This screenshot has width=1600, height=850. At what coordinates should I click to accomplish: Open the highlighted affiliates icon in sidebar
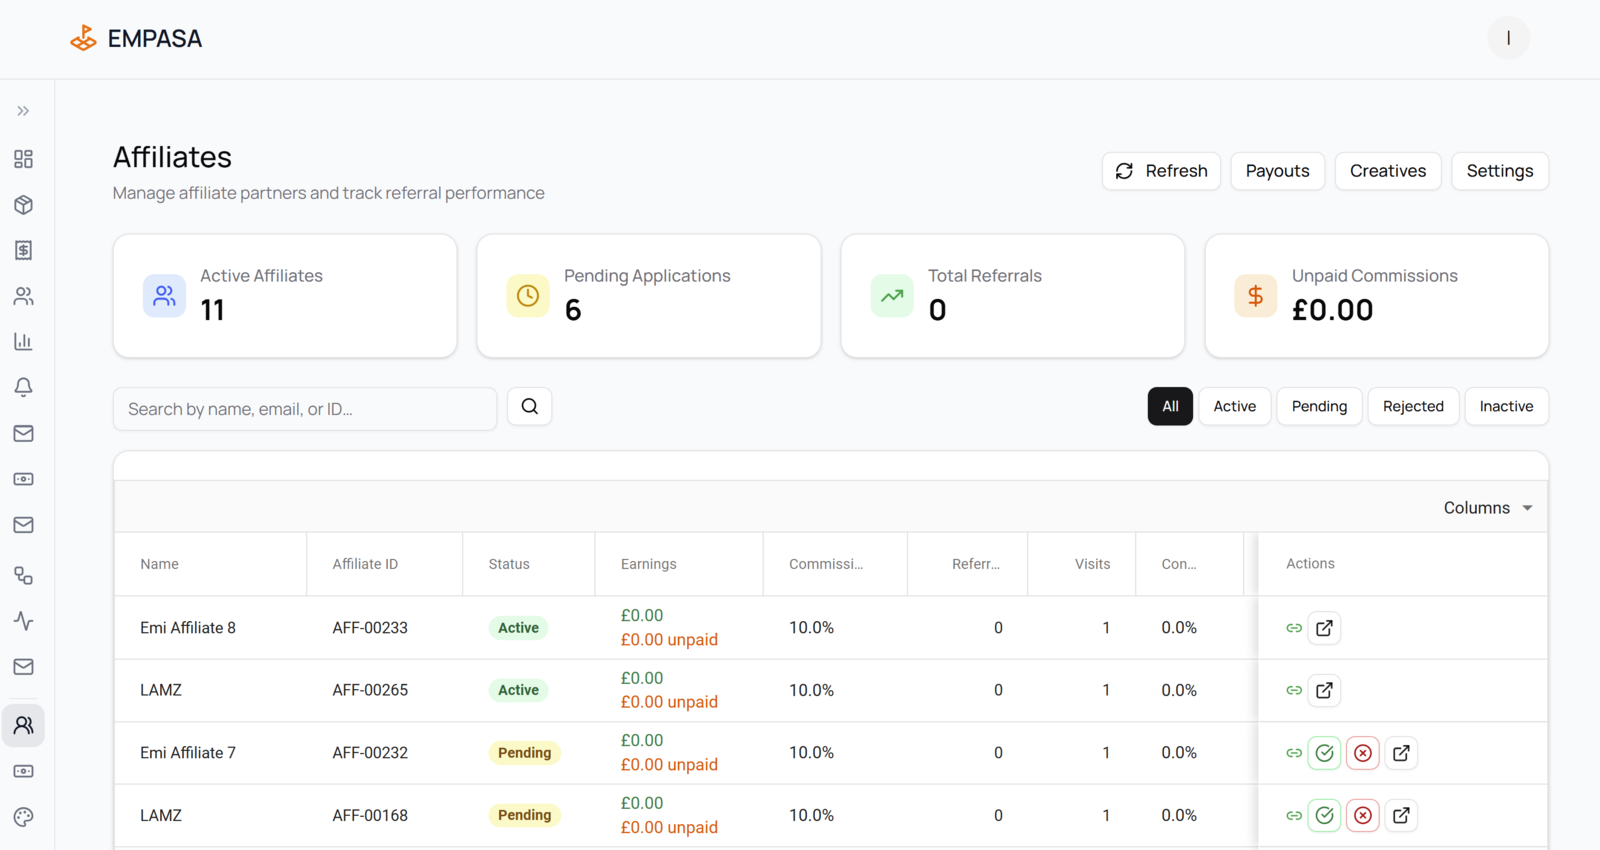coord(23,725)
